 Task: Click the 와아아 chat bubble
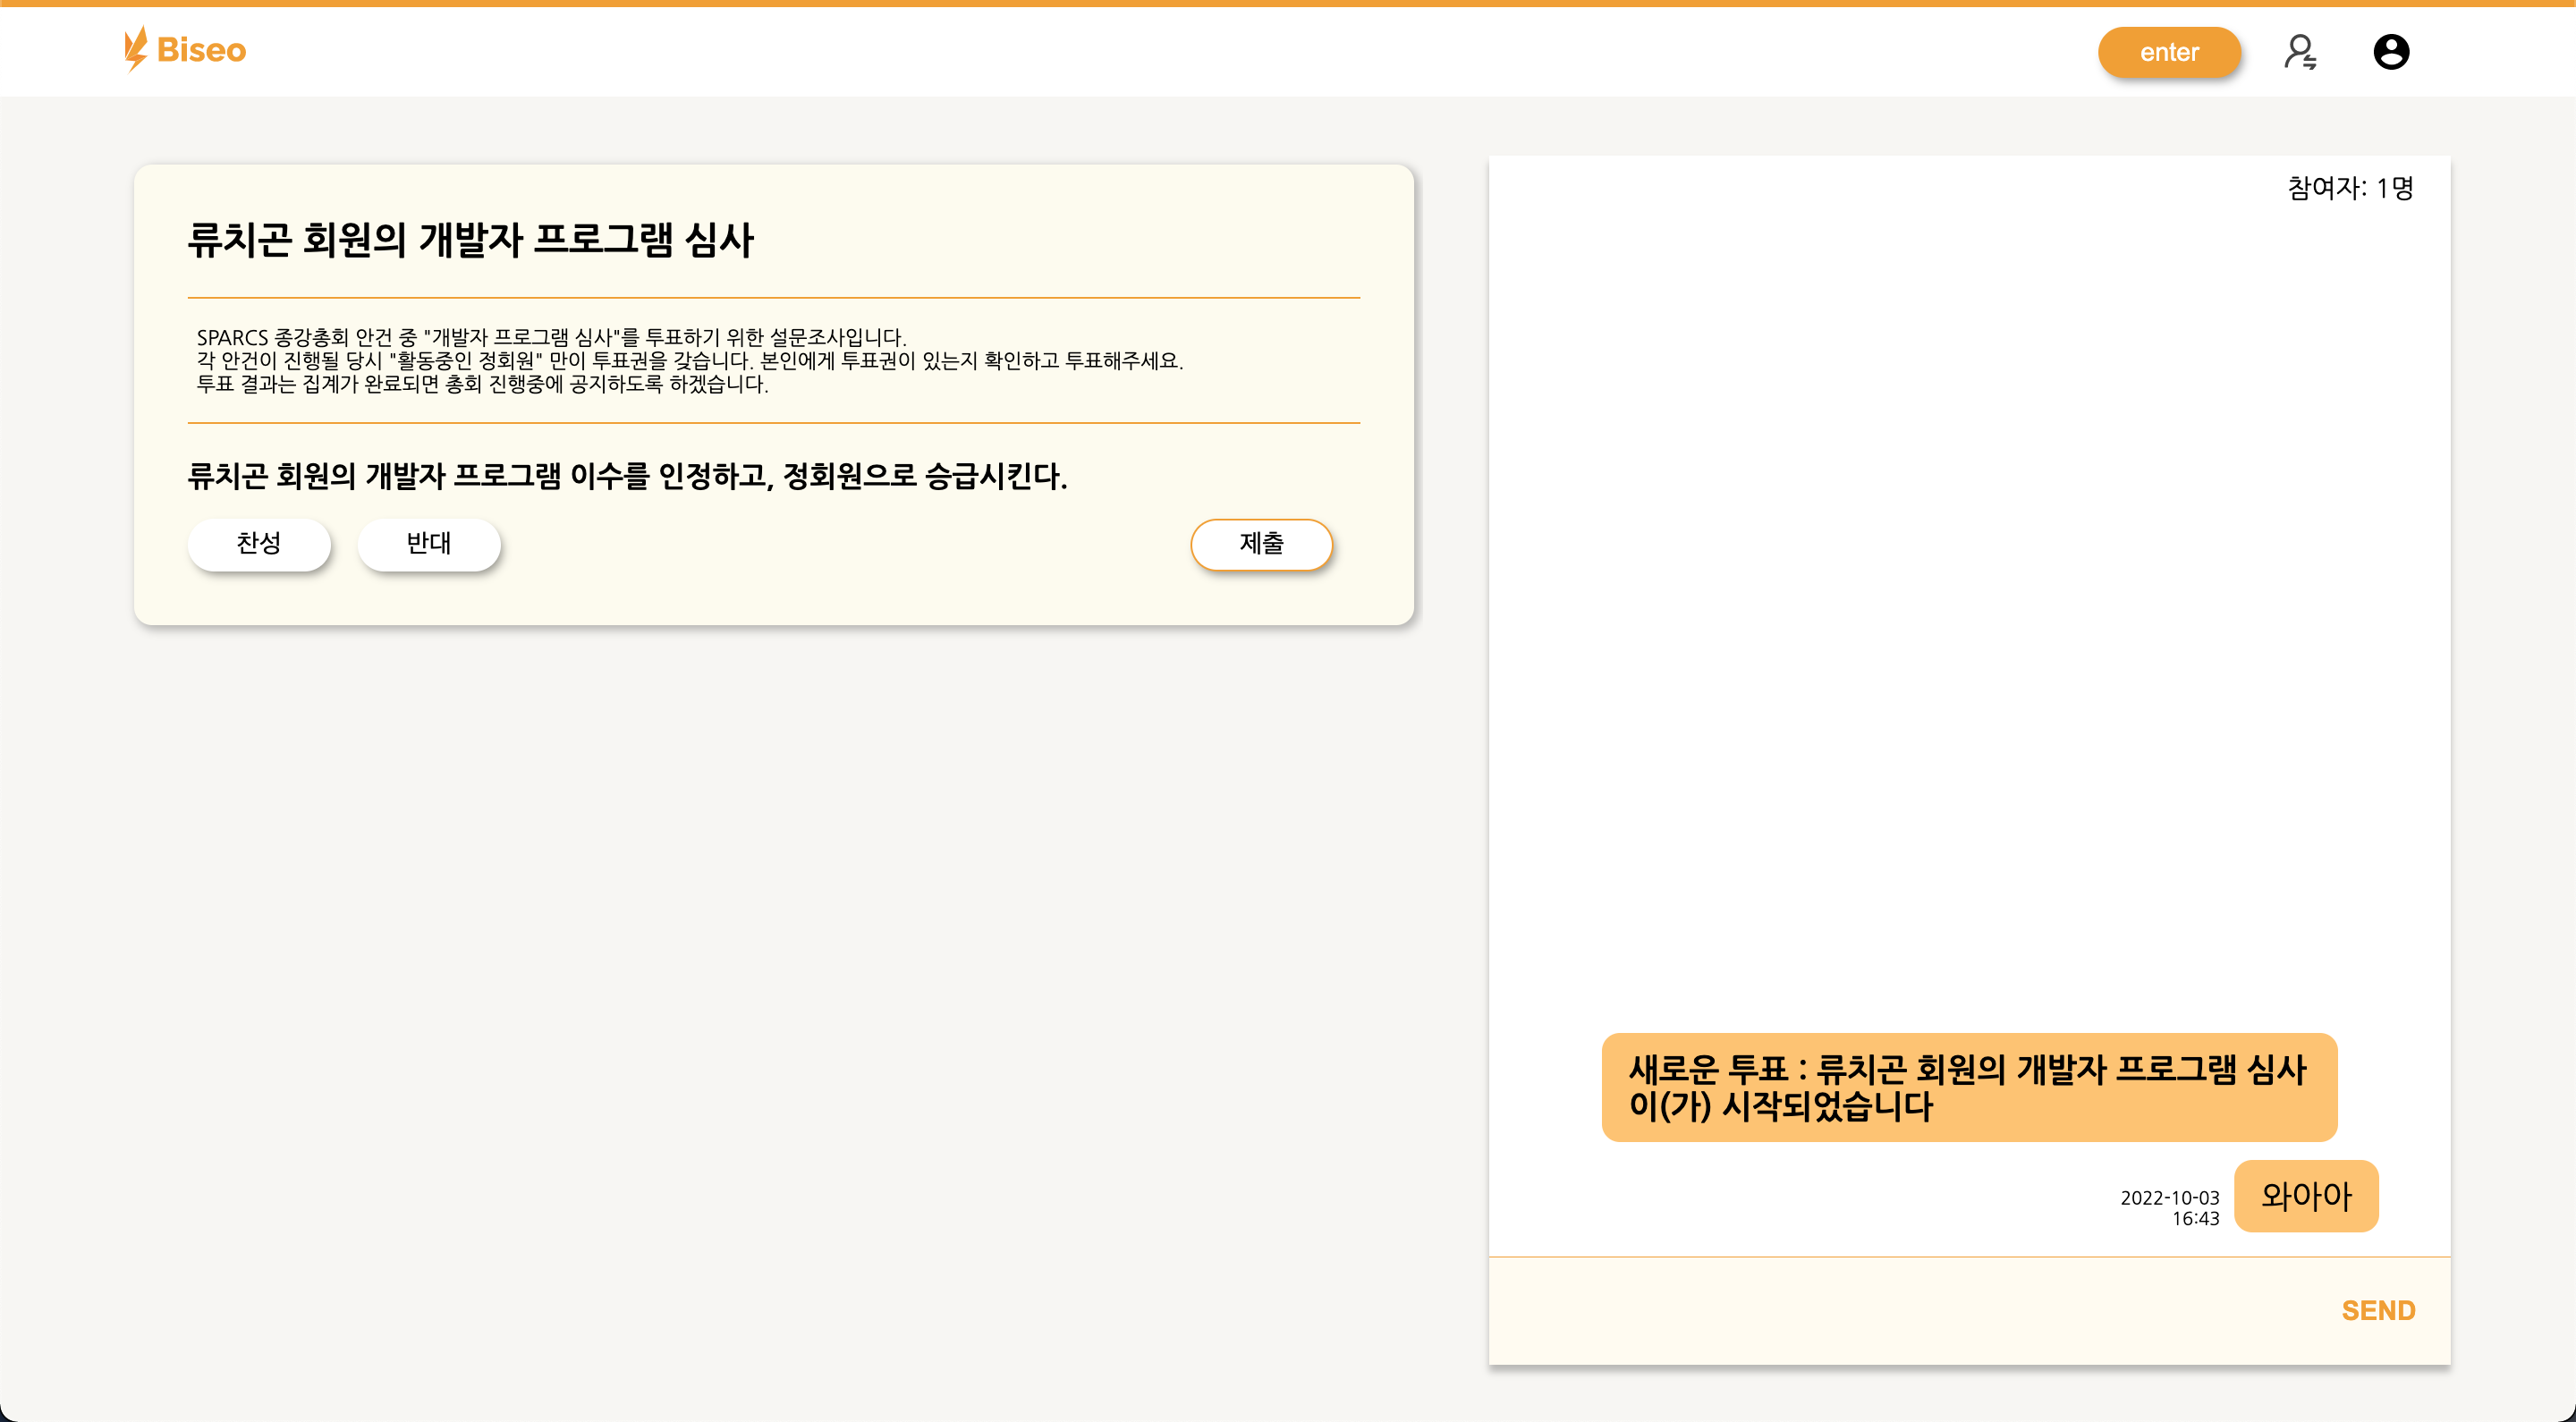pyautogui.click(x=2305, y=1196)
